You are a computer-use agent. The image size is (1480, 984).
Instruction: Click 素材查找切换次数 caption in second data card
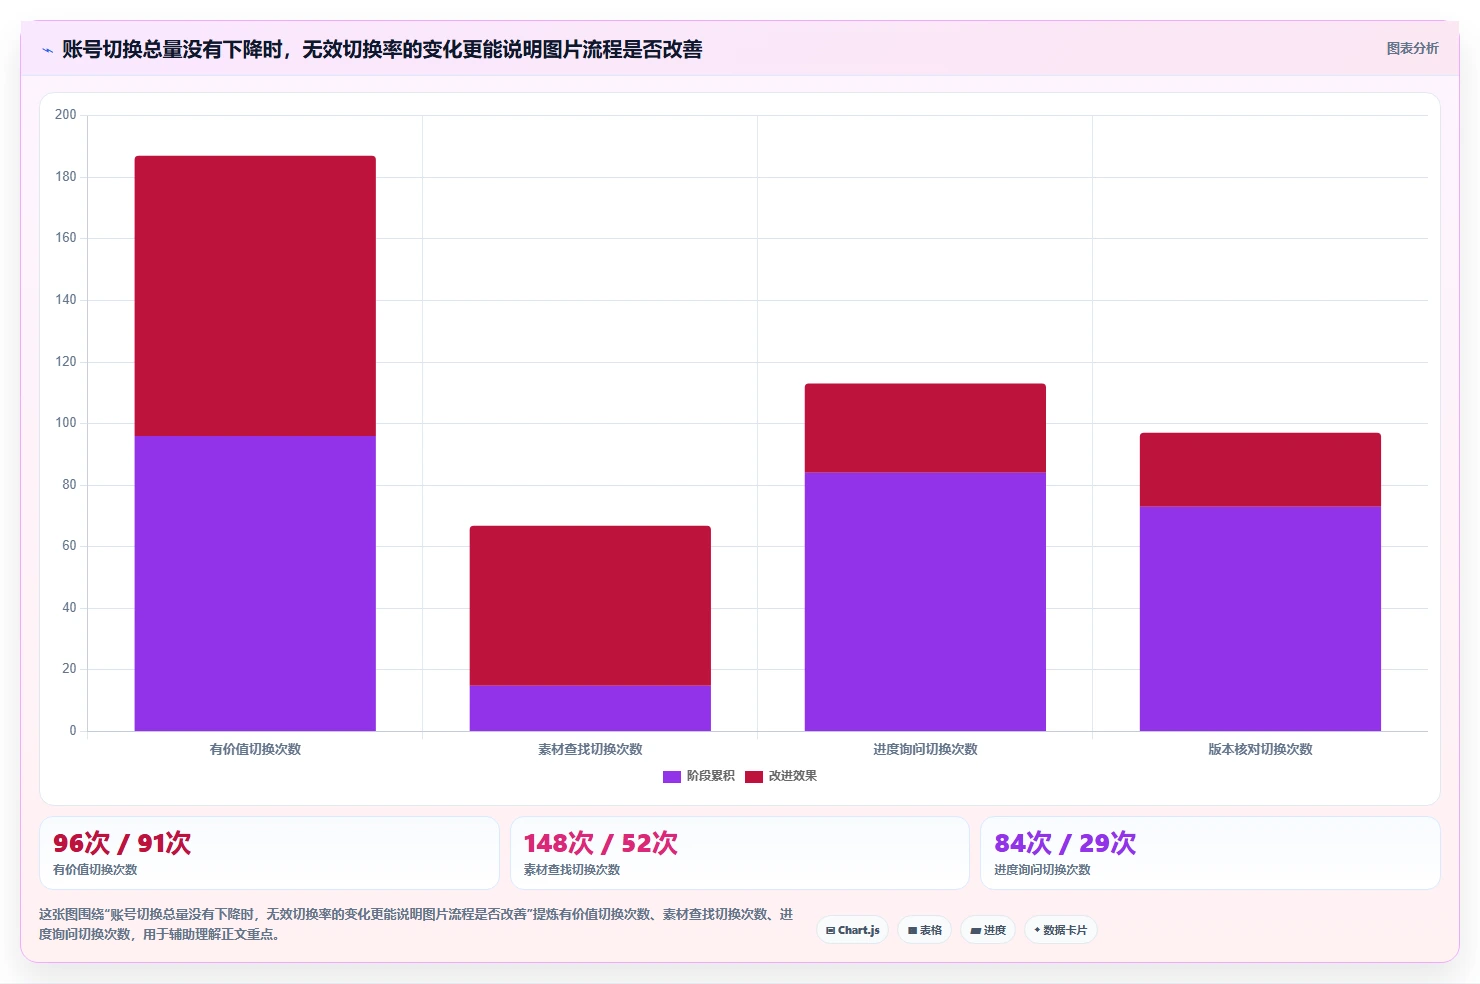pos(572,870)
